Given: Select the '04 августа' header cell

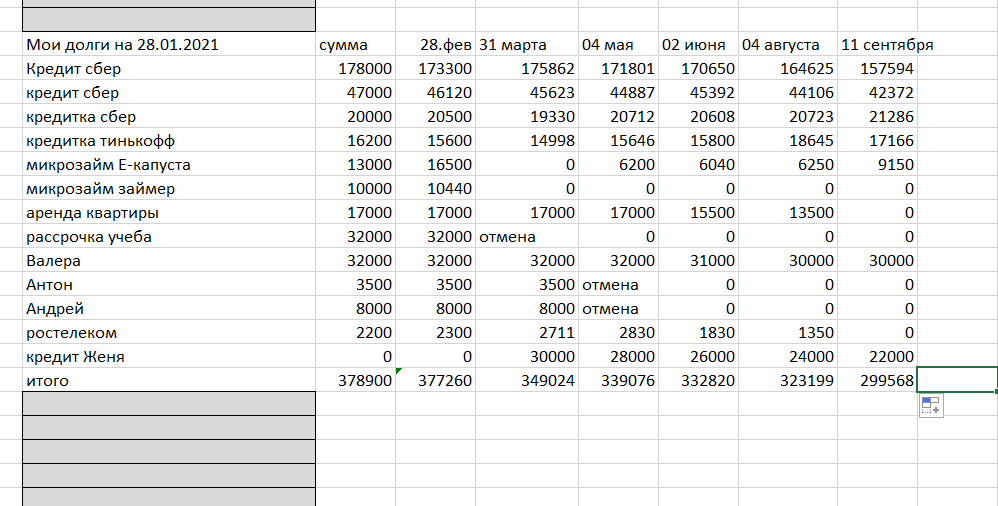Looking at the screenshot, I should tap(788, 45).
